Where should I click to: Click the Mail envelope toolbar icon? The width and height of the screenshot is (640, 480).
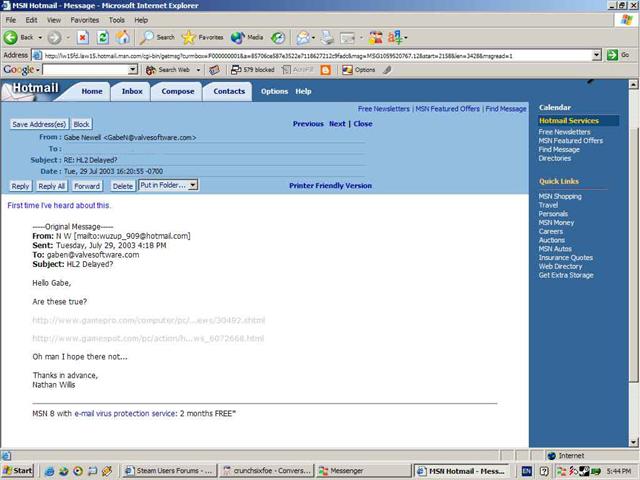point(303,38)
